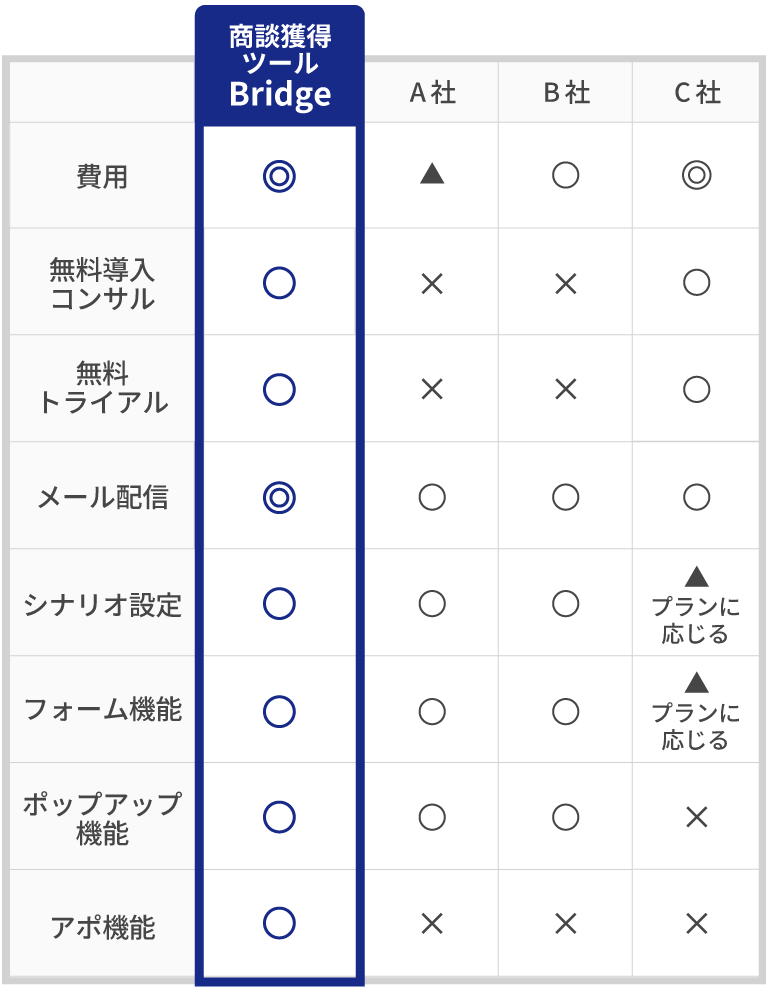Click プランに応じる text in フォーム機能 row
This screenshot has height=997, width=768.
(x=696, y=727)
